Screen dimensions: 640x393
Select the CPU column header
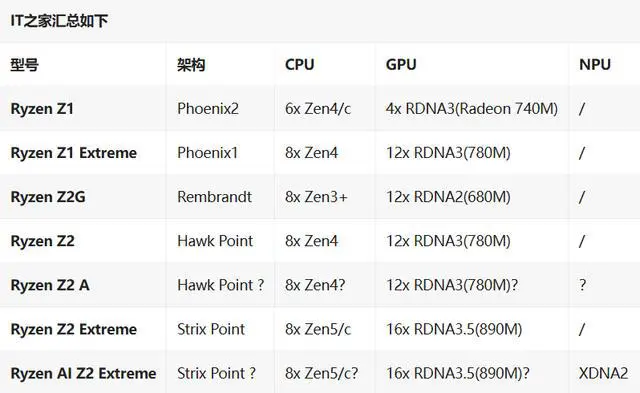pyautogui.click(x=300, y=64)
